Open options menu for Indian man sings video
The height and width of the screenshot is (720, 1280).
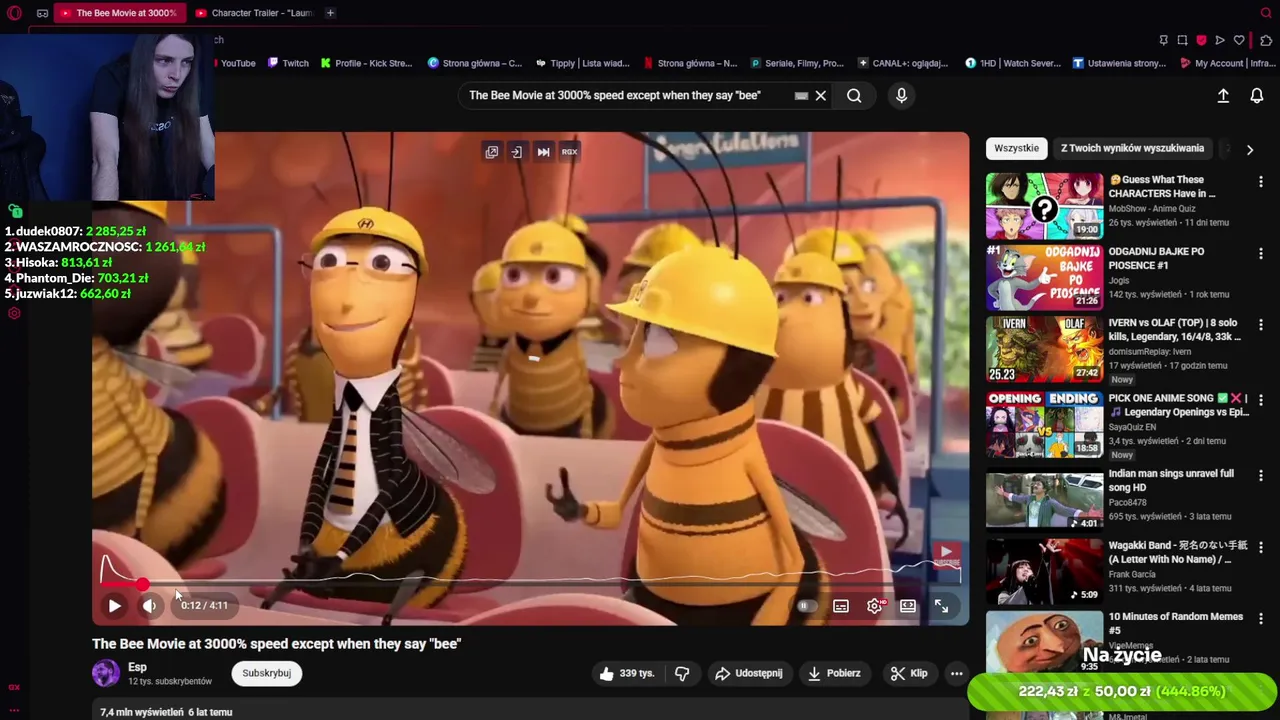click(1260, 476)
